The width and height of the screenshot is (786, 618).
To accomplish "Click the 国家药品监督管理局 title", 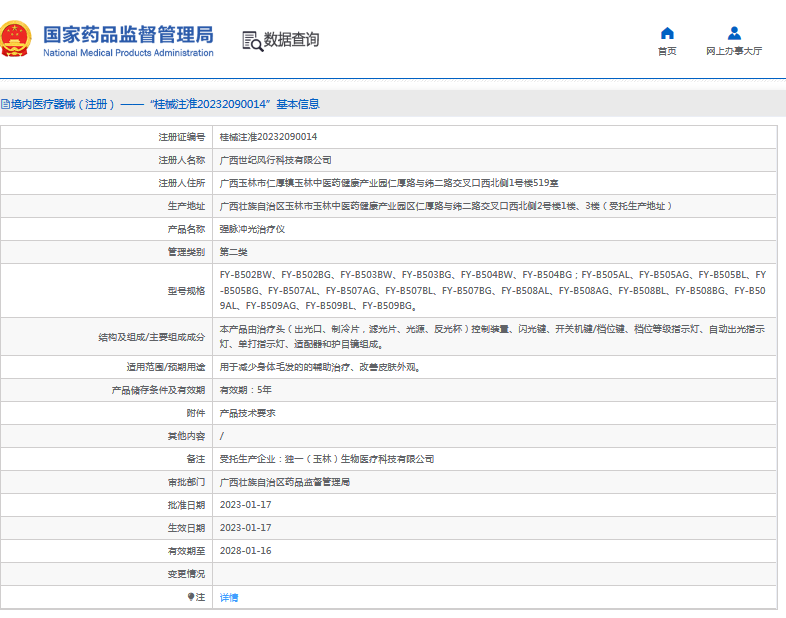I will click(128, 35).
